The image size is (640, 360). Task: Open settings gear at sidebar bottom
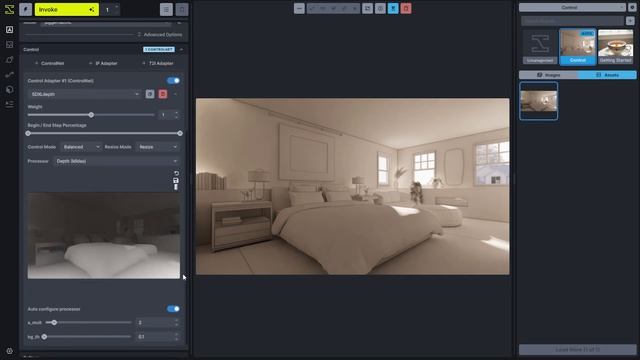(x=9, y=351)
